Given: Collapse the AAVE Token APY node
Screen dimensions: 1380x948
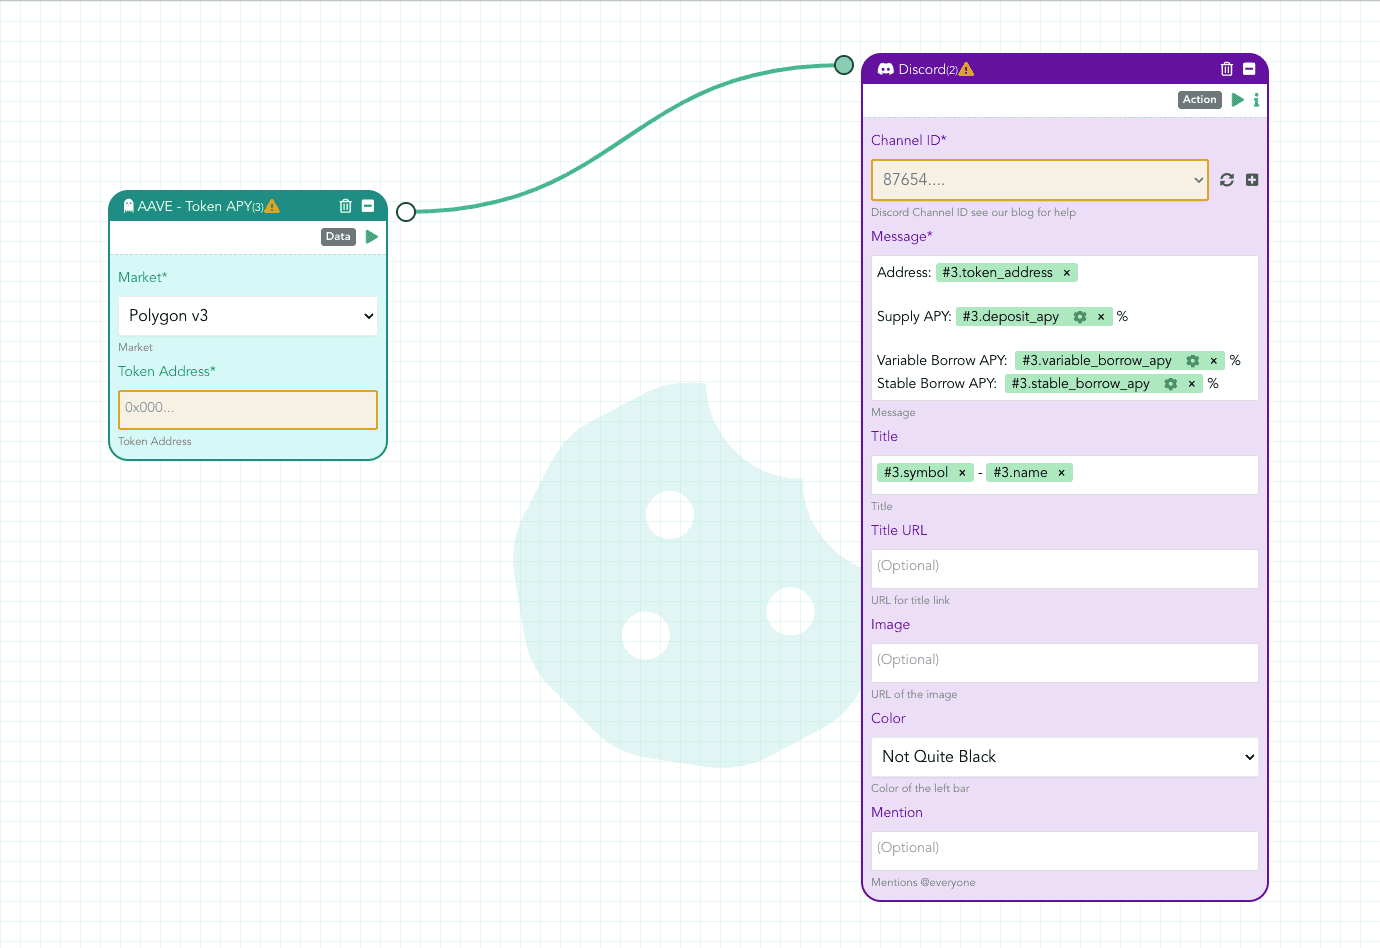Looking at the screenshot, I should point(368,206).
